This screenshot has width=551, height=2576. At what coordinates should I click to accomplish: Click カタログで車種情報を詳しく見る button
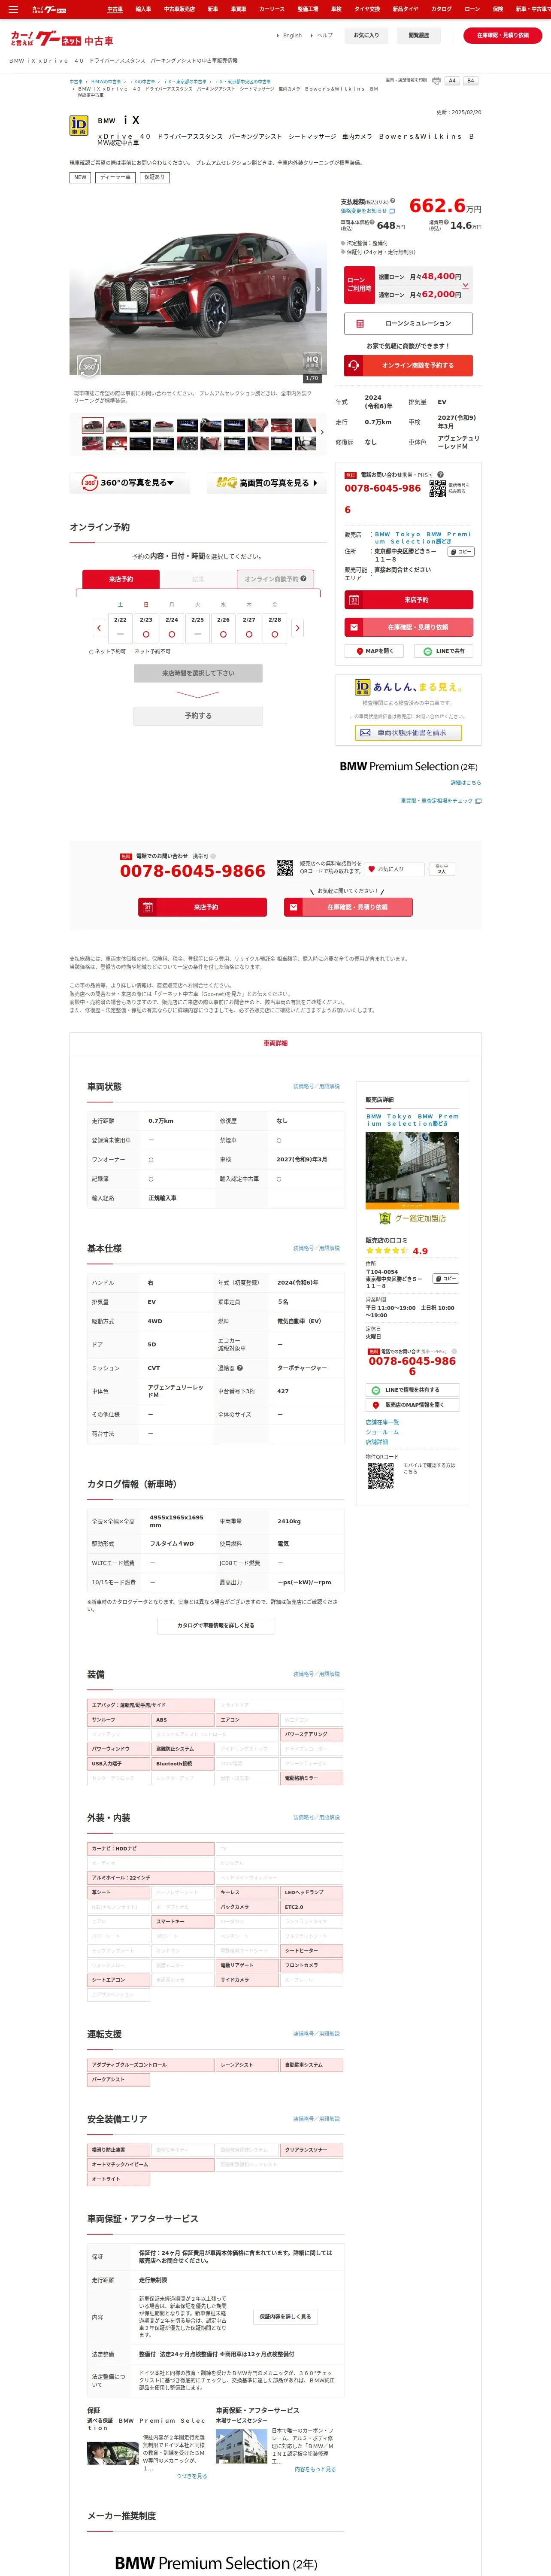pyautogui.click(x=216, y=1626)
